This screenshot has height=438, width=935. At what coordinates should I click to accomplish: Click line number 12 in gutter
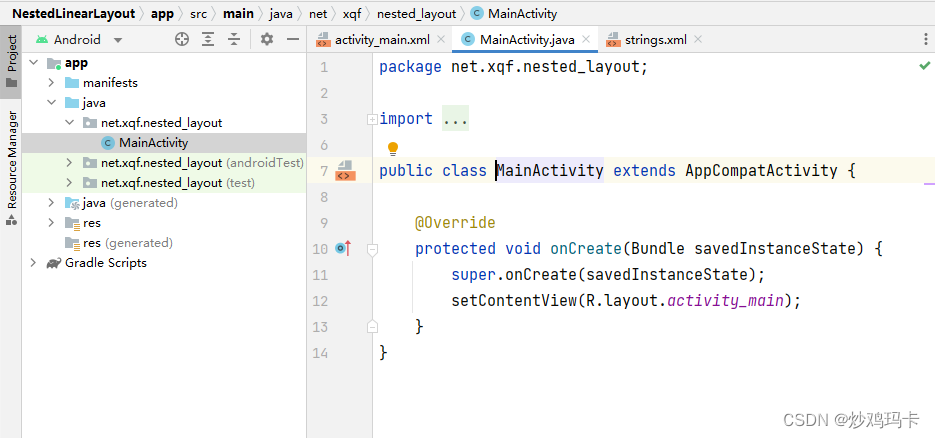tap(320, 301)
